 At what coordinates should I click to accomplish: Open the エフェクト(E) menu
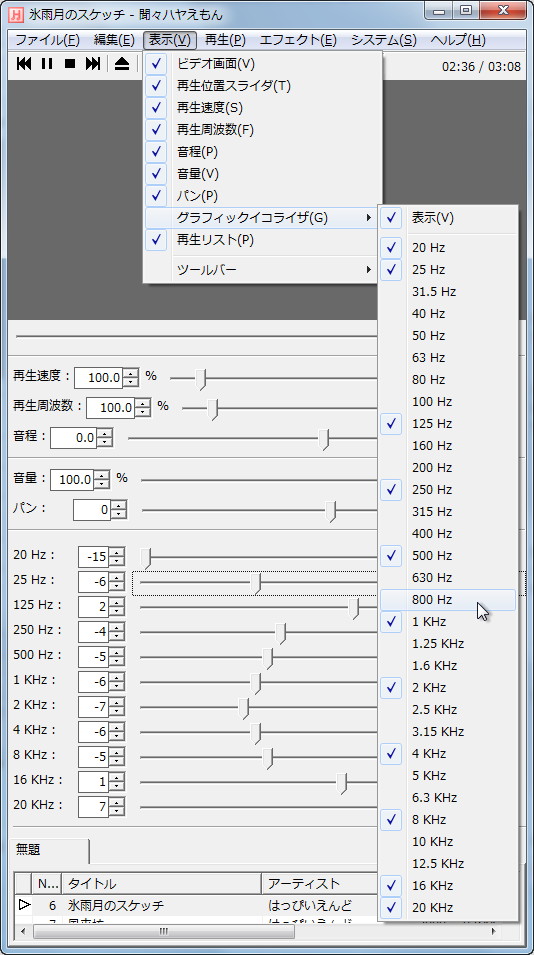[x=298, y=40]
